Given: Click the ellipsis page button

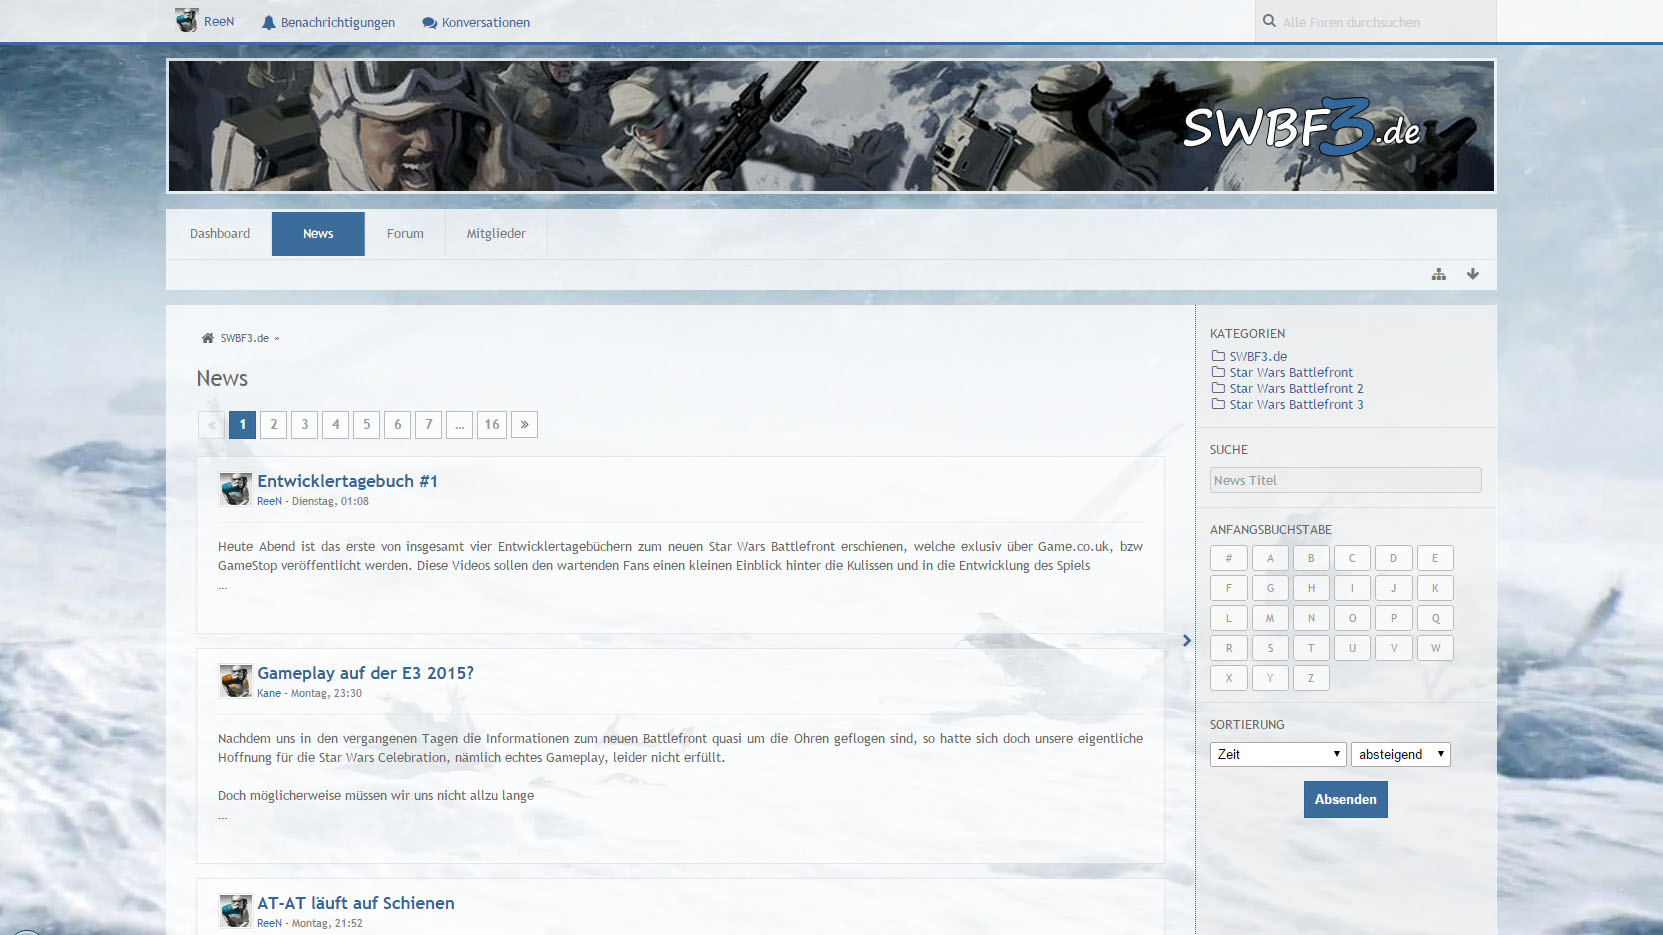Looking at the screenshot, I should coord(459,425).
